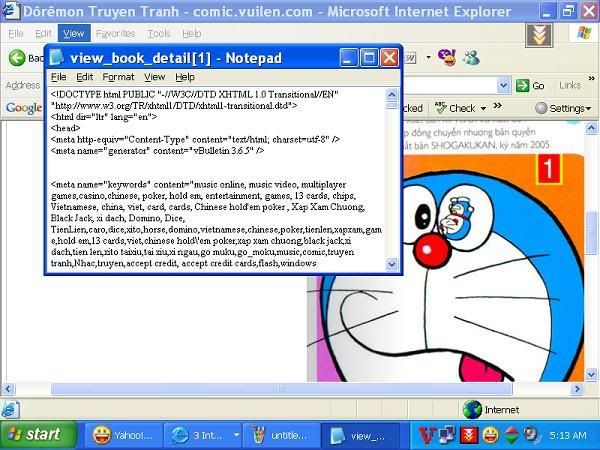Screen dimensions: 600x450
Task: Click the download manager arrows icon near menu bar
Action: tap(539, 35)
